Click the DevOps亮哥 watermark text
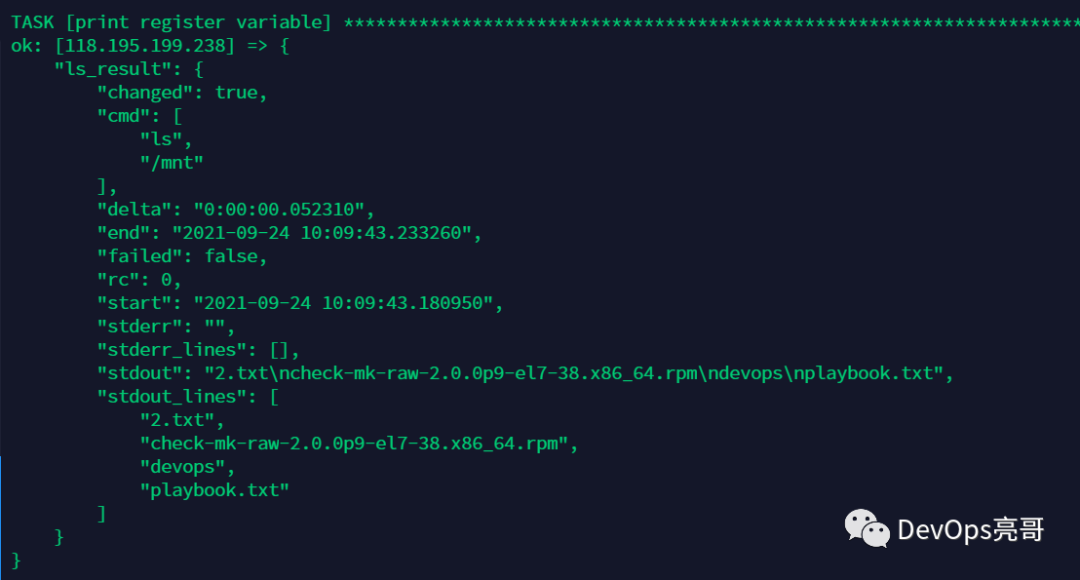 tap(970, 529)
